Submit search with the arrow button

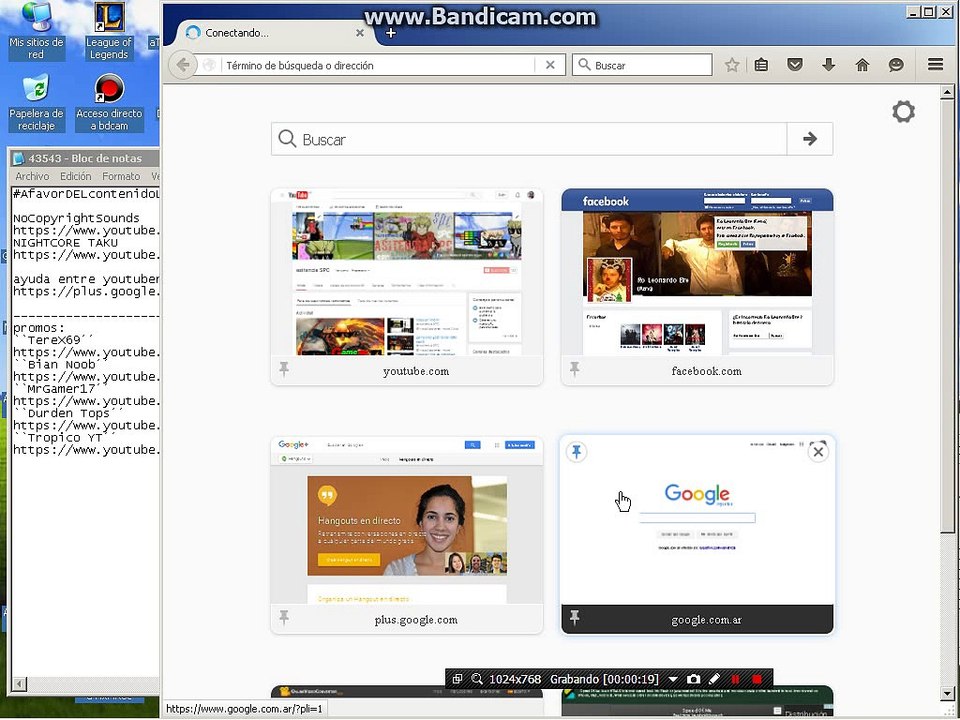[x=809, y=139]
